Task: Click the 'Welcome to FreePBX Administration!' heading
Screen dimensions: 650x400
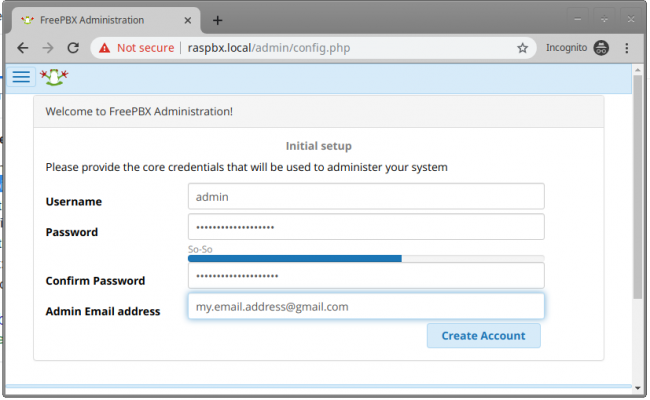Action: pos(139,112)
